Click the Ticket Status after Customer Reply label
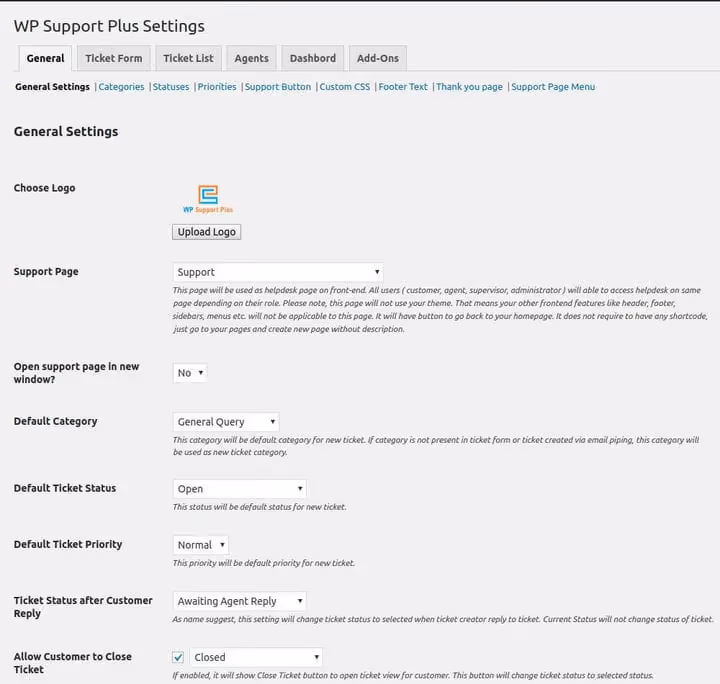This screenshot has height=684, width=720. [83, 607]
